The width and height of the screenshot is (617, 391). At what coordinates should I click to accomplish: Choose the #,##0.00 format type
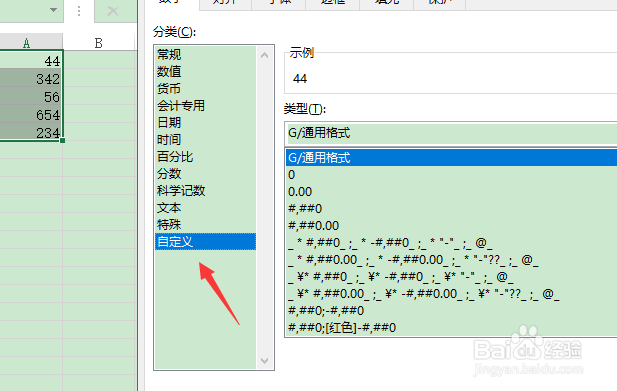[451, 225]
